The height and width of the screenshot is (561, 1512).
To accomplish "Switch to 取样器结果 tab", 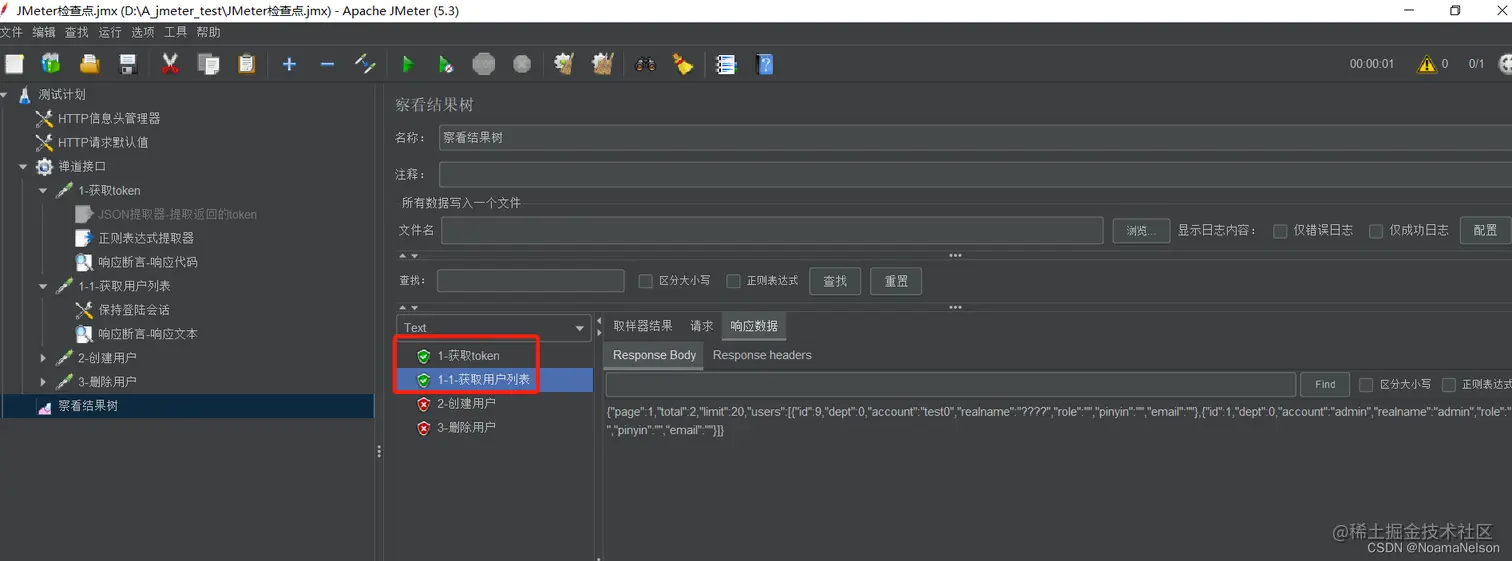I will 643,326.
